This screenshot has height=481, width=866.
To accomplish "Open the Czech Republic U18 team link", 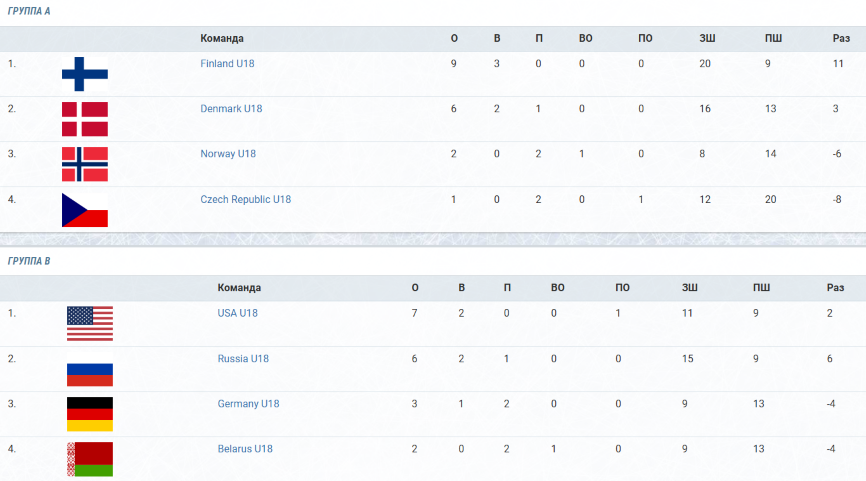I will (x=245, y=199).
